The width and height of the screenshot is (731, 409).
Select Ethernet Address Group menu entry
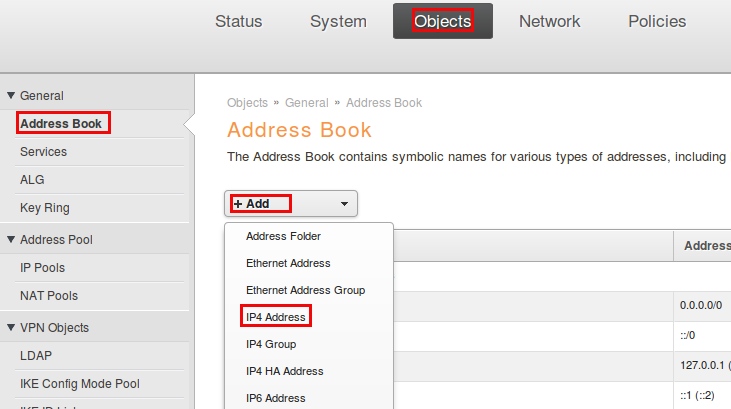click(305, 290)
